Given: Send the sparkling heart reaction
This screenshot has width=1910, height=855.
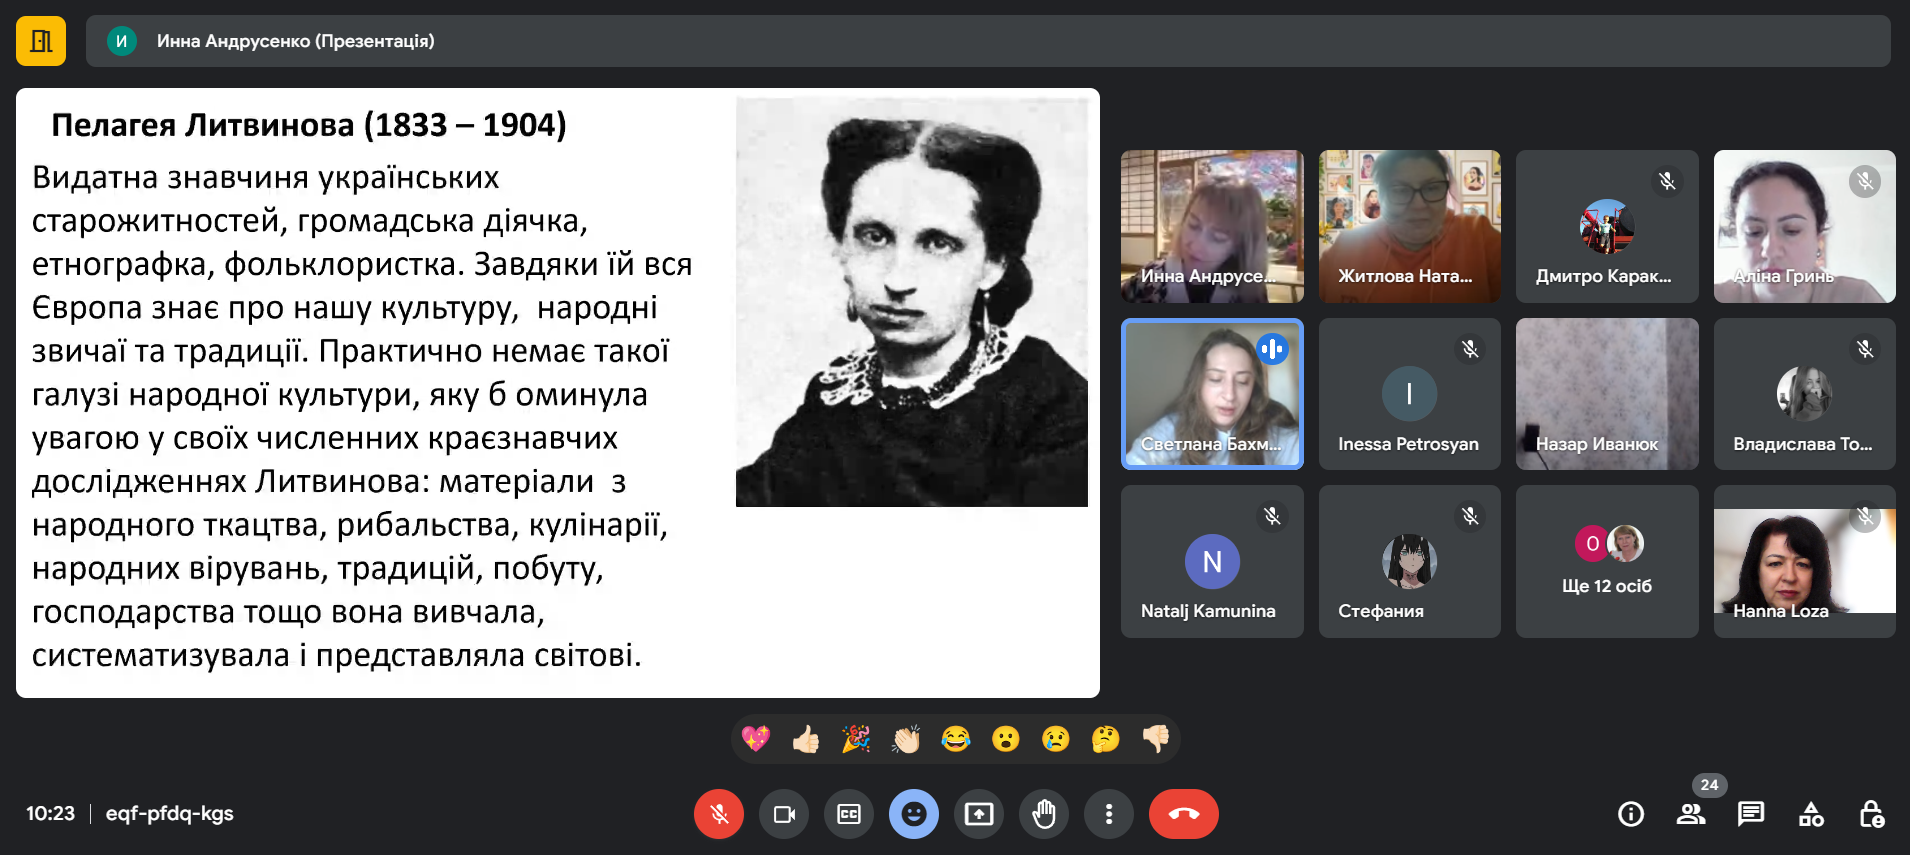Looking at the screenshot, I should click(x=756, y=739).
